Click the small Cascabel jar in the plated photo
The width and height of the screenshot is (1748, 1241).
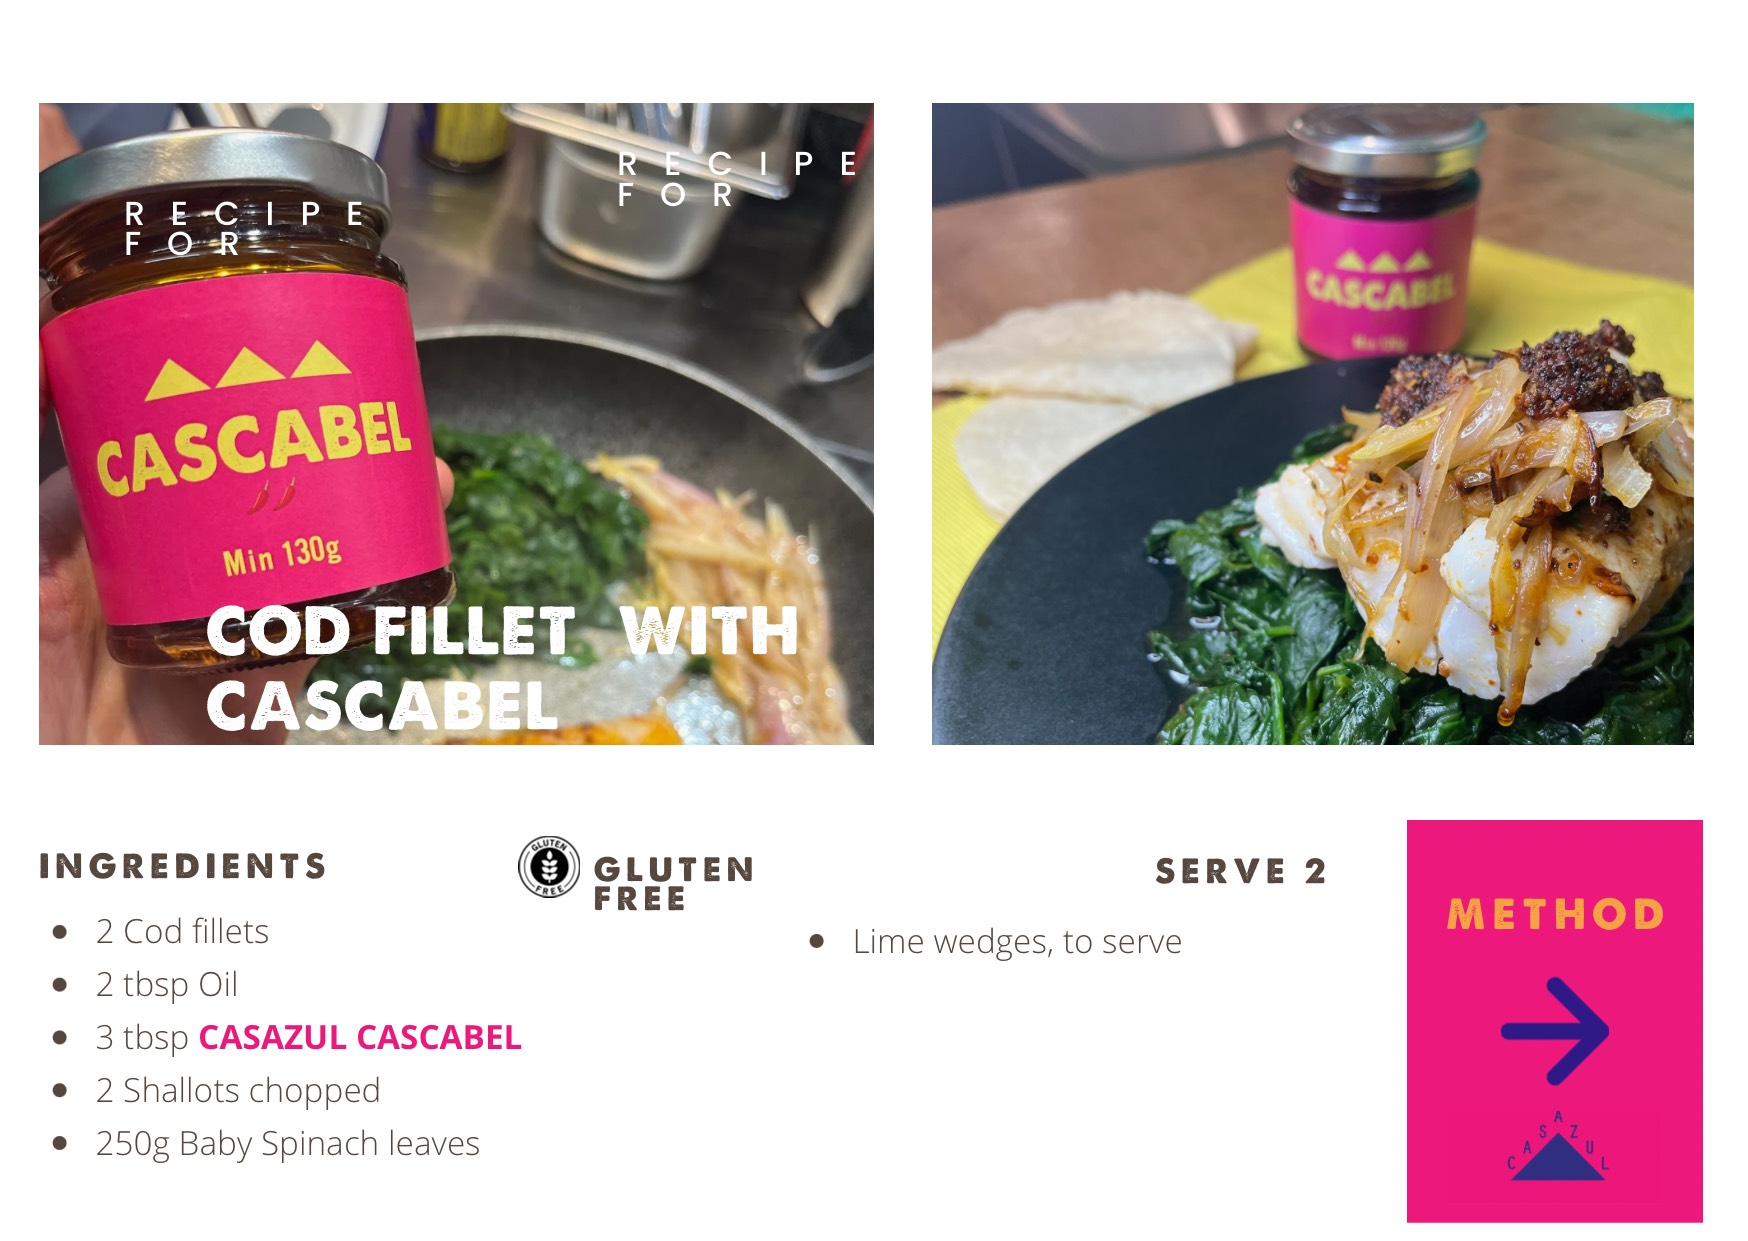(x=1384, y=233)
